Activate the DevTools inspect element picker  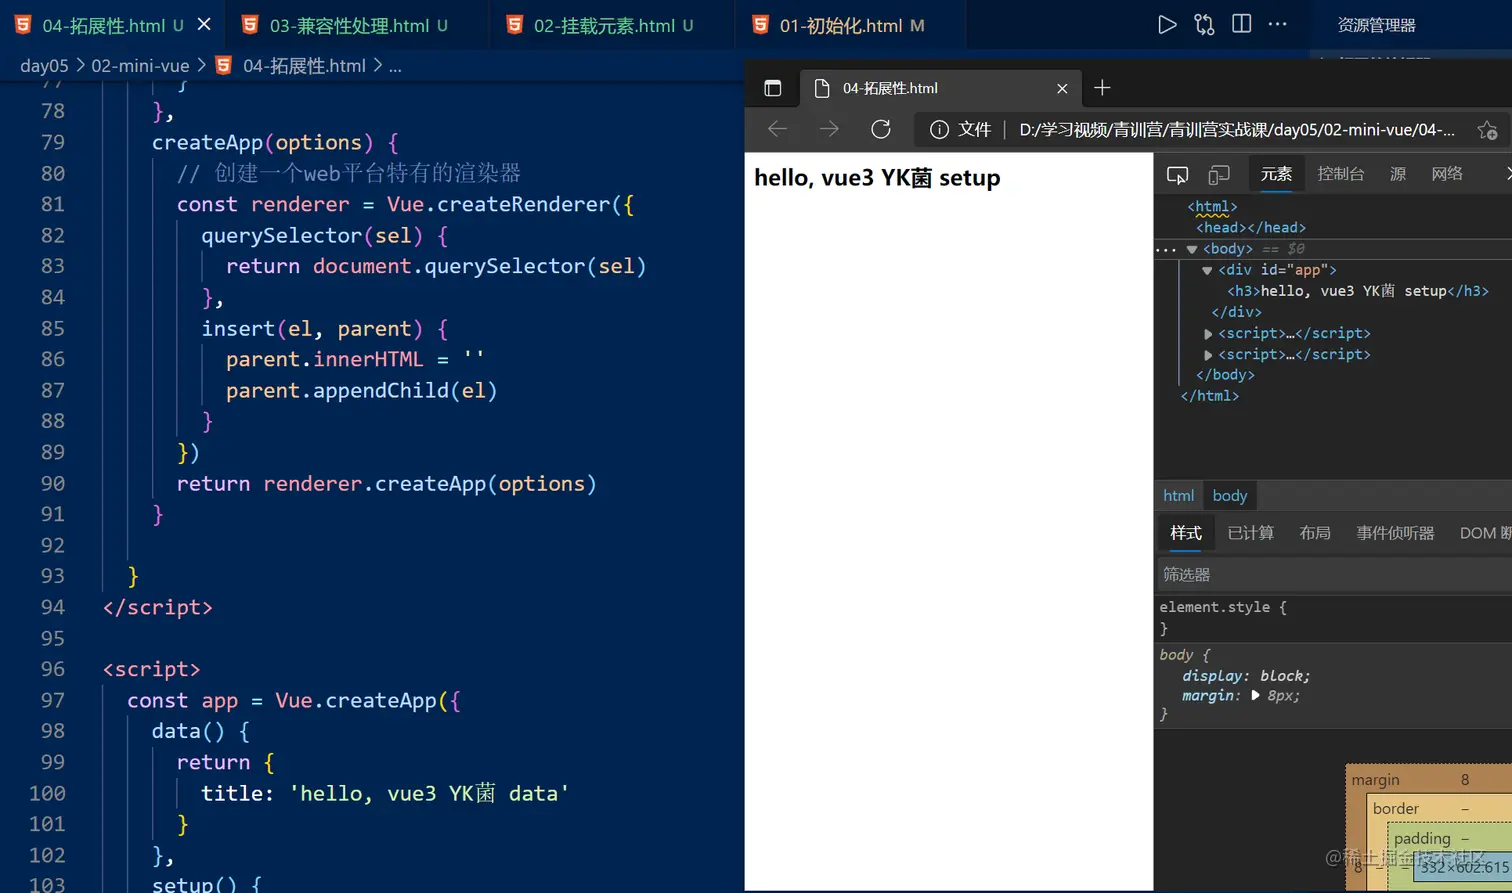pyautogui.click(x=1177, y=175)
